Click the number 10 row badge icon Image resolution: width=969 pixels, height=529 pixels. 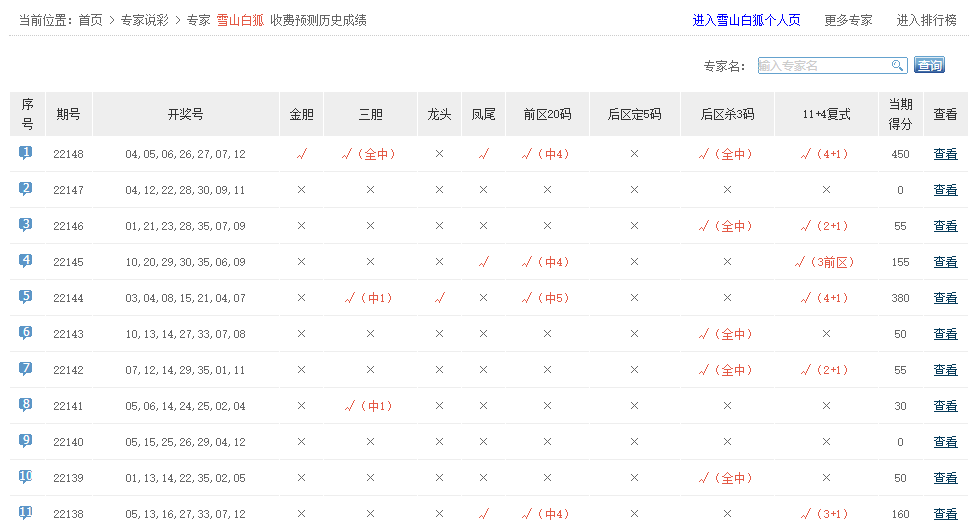coord(26,477)
